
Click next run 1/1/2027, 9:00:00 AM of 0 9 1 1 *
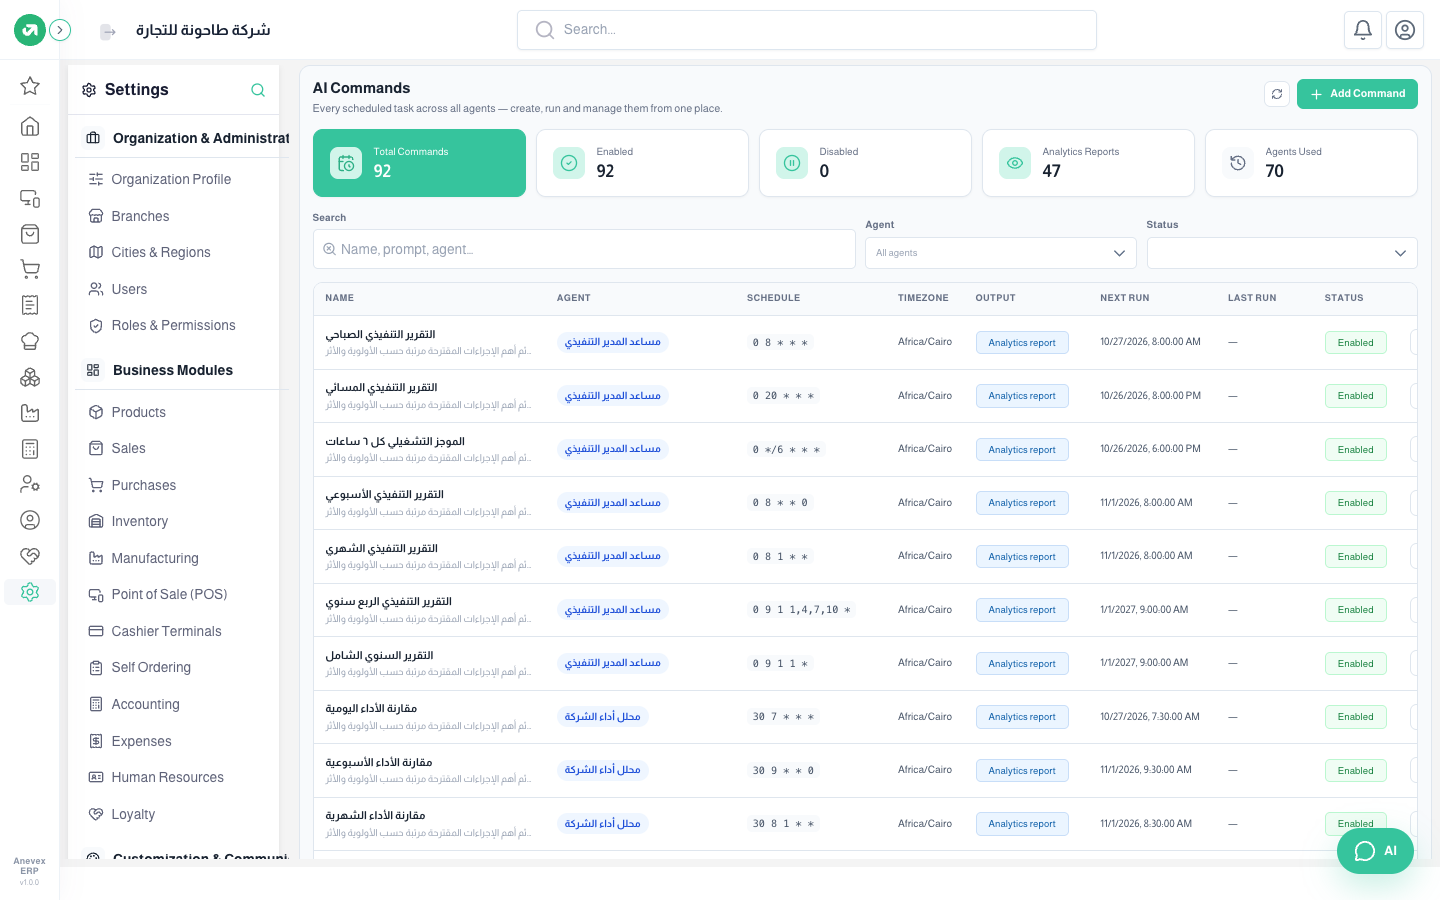[1144, 663]
